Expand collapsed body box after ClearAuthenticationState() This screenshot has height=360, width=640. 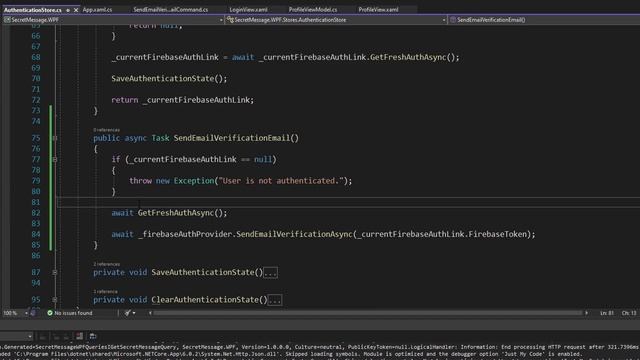click(274, 300)
